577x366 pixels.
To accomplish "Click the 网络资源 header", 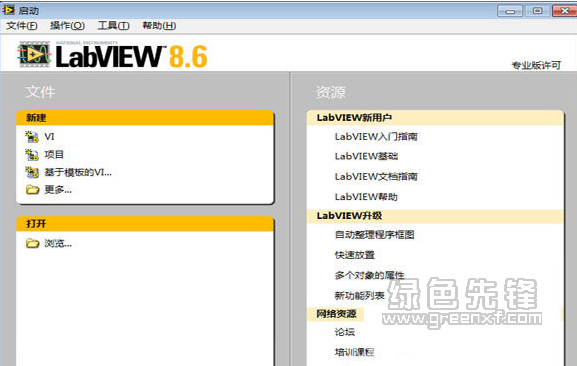I will pyautogui.click(x=336, y=314).
